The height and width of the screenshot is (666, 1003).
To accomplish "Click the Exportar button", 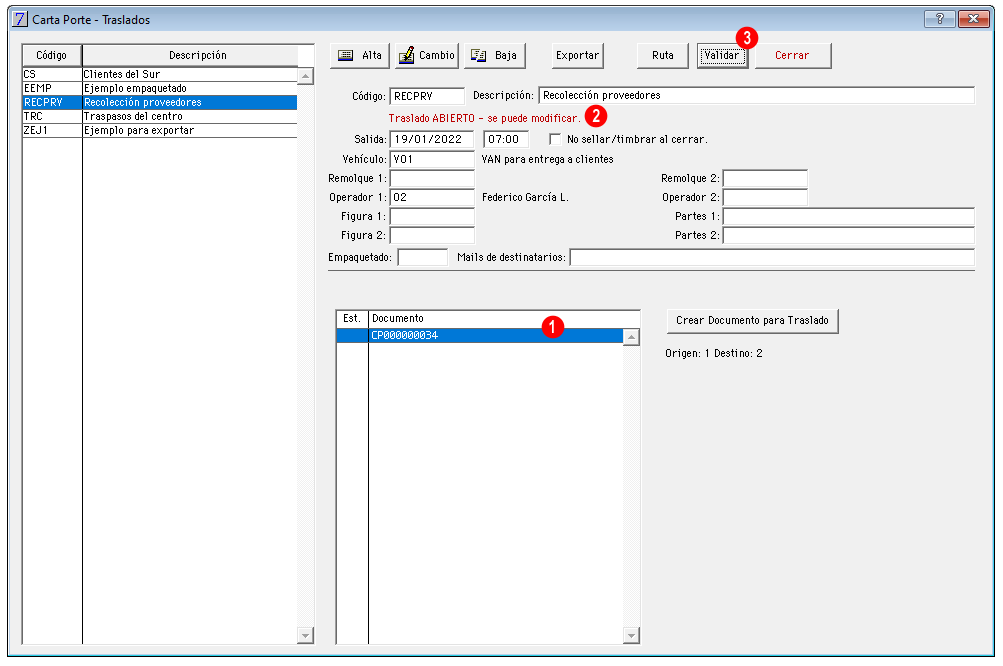I will (578, 56).
